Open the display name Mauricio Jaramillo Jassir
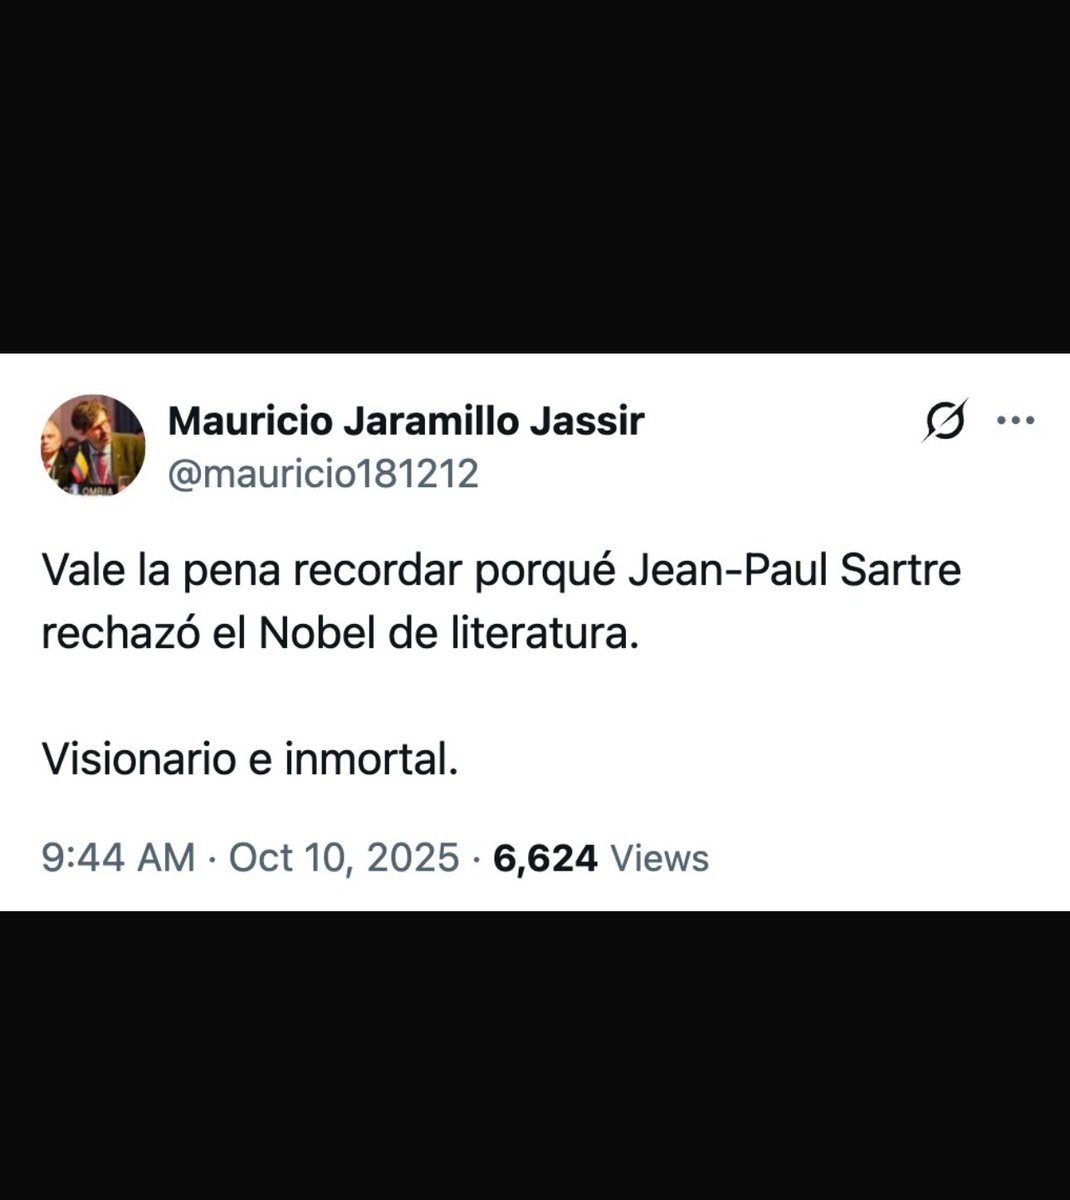The image size is (1070, 1200). click(x=406, y=421)
